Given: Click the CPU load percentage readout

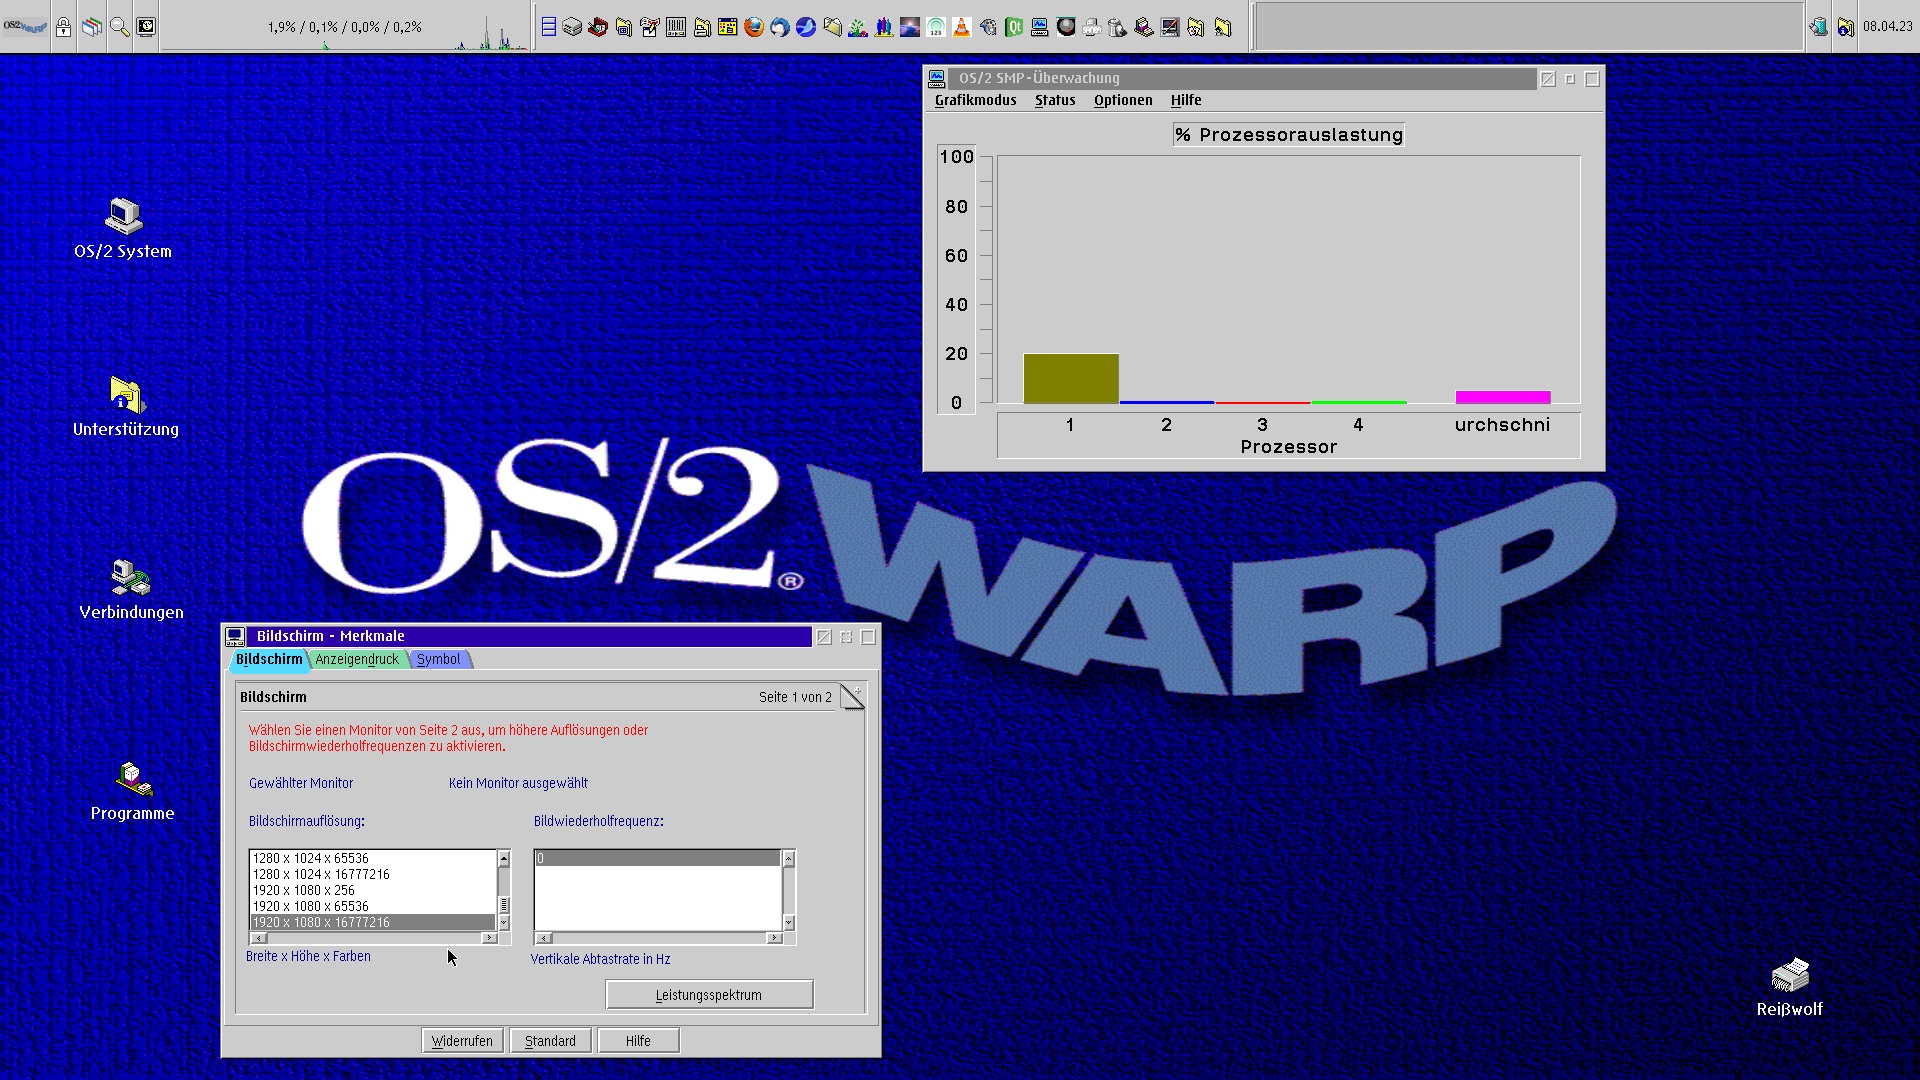Looking at the screenshot, I should tap(344, 27).
